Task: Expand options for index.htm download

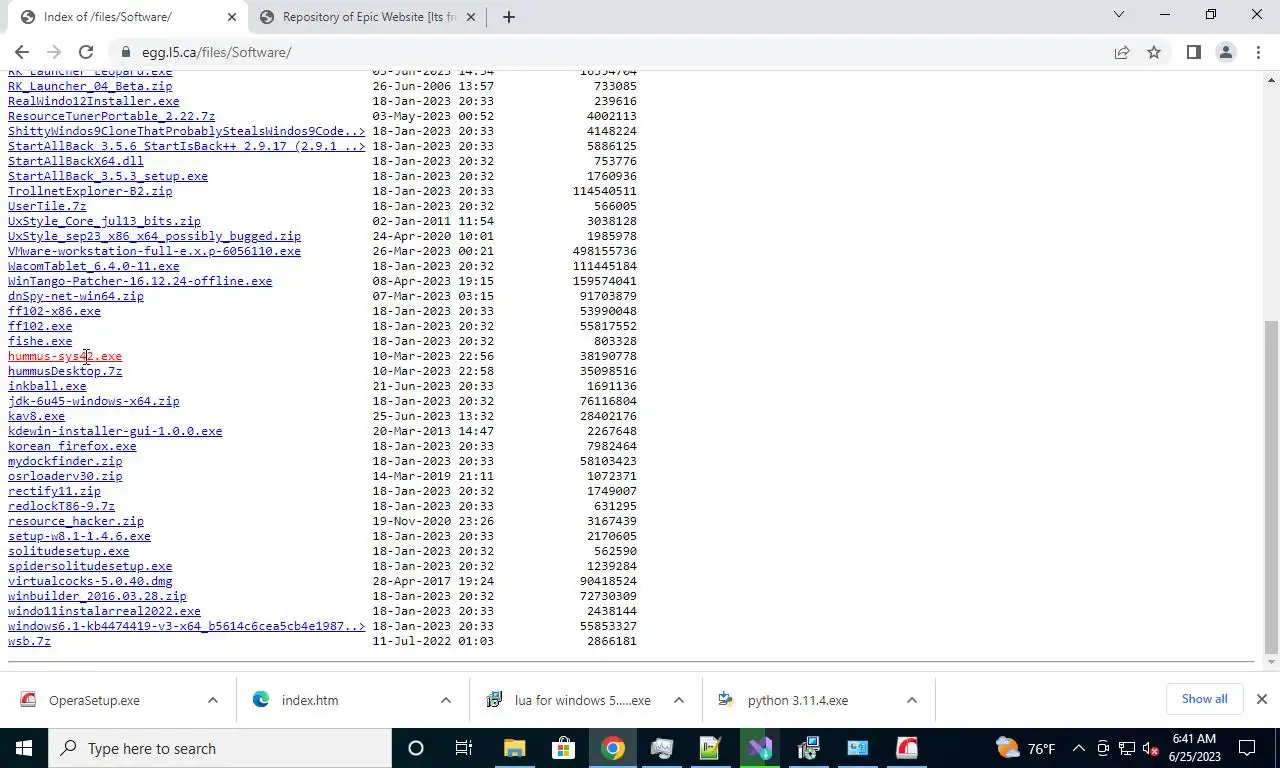Action: (445, 700)
